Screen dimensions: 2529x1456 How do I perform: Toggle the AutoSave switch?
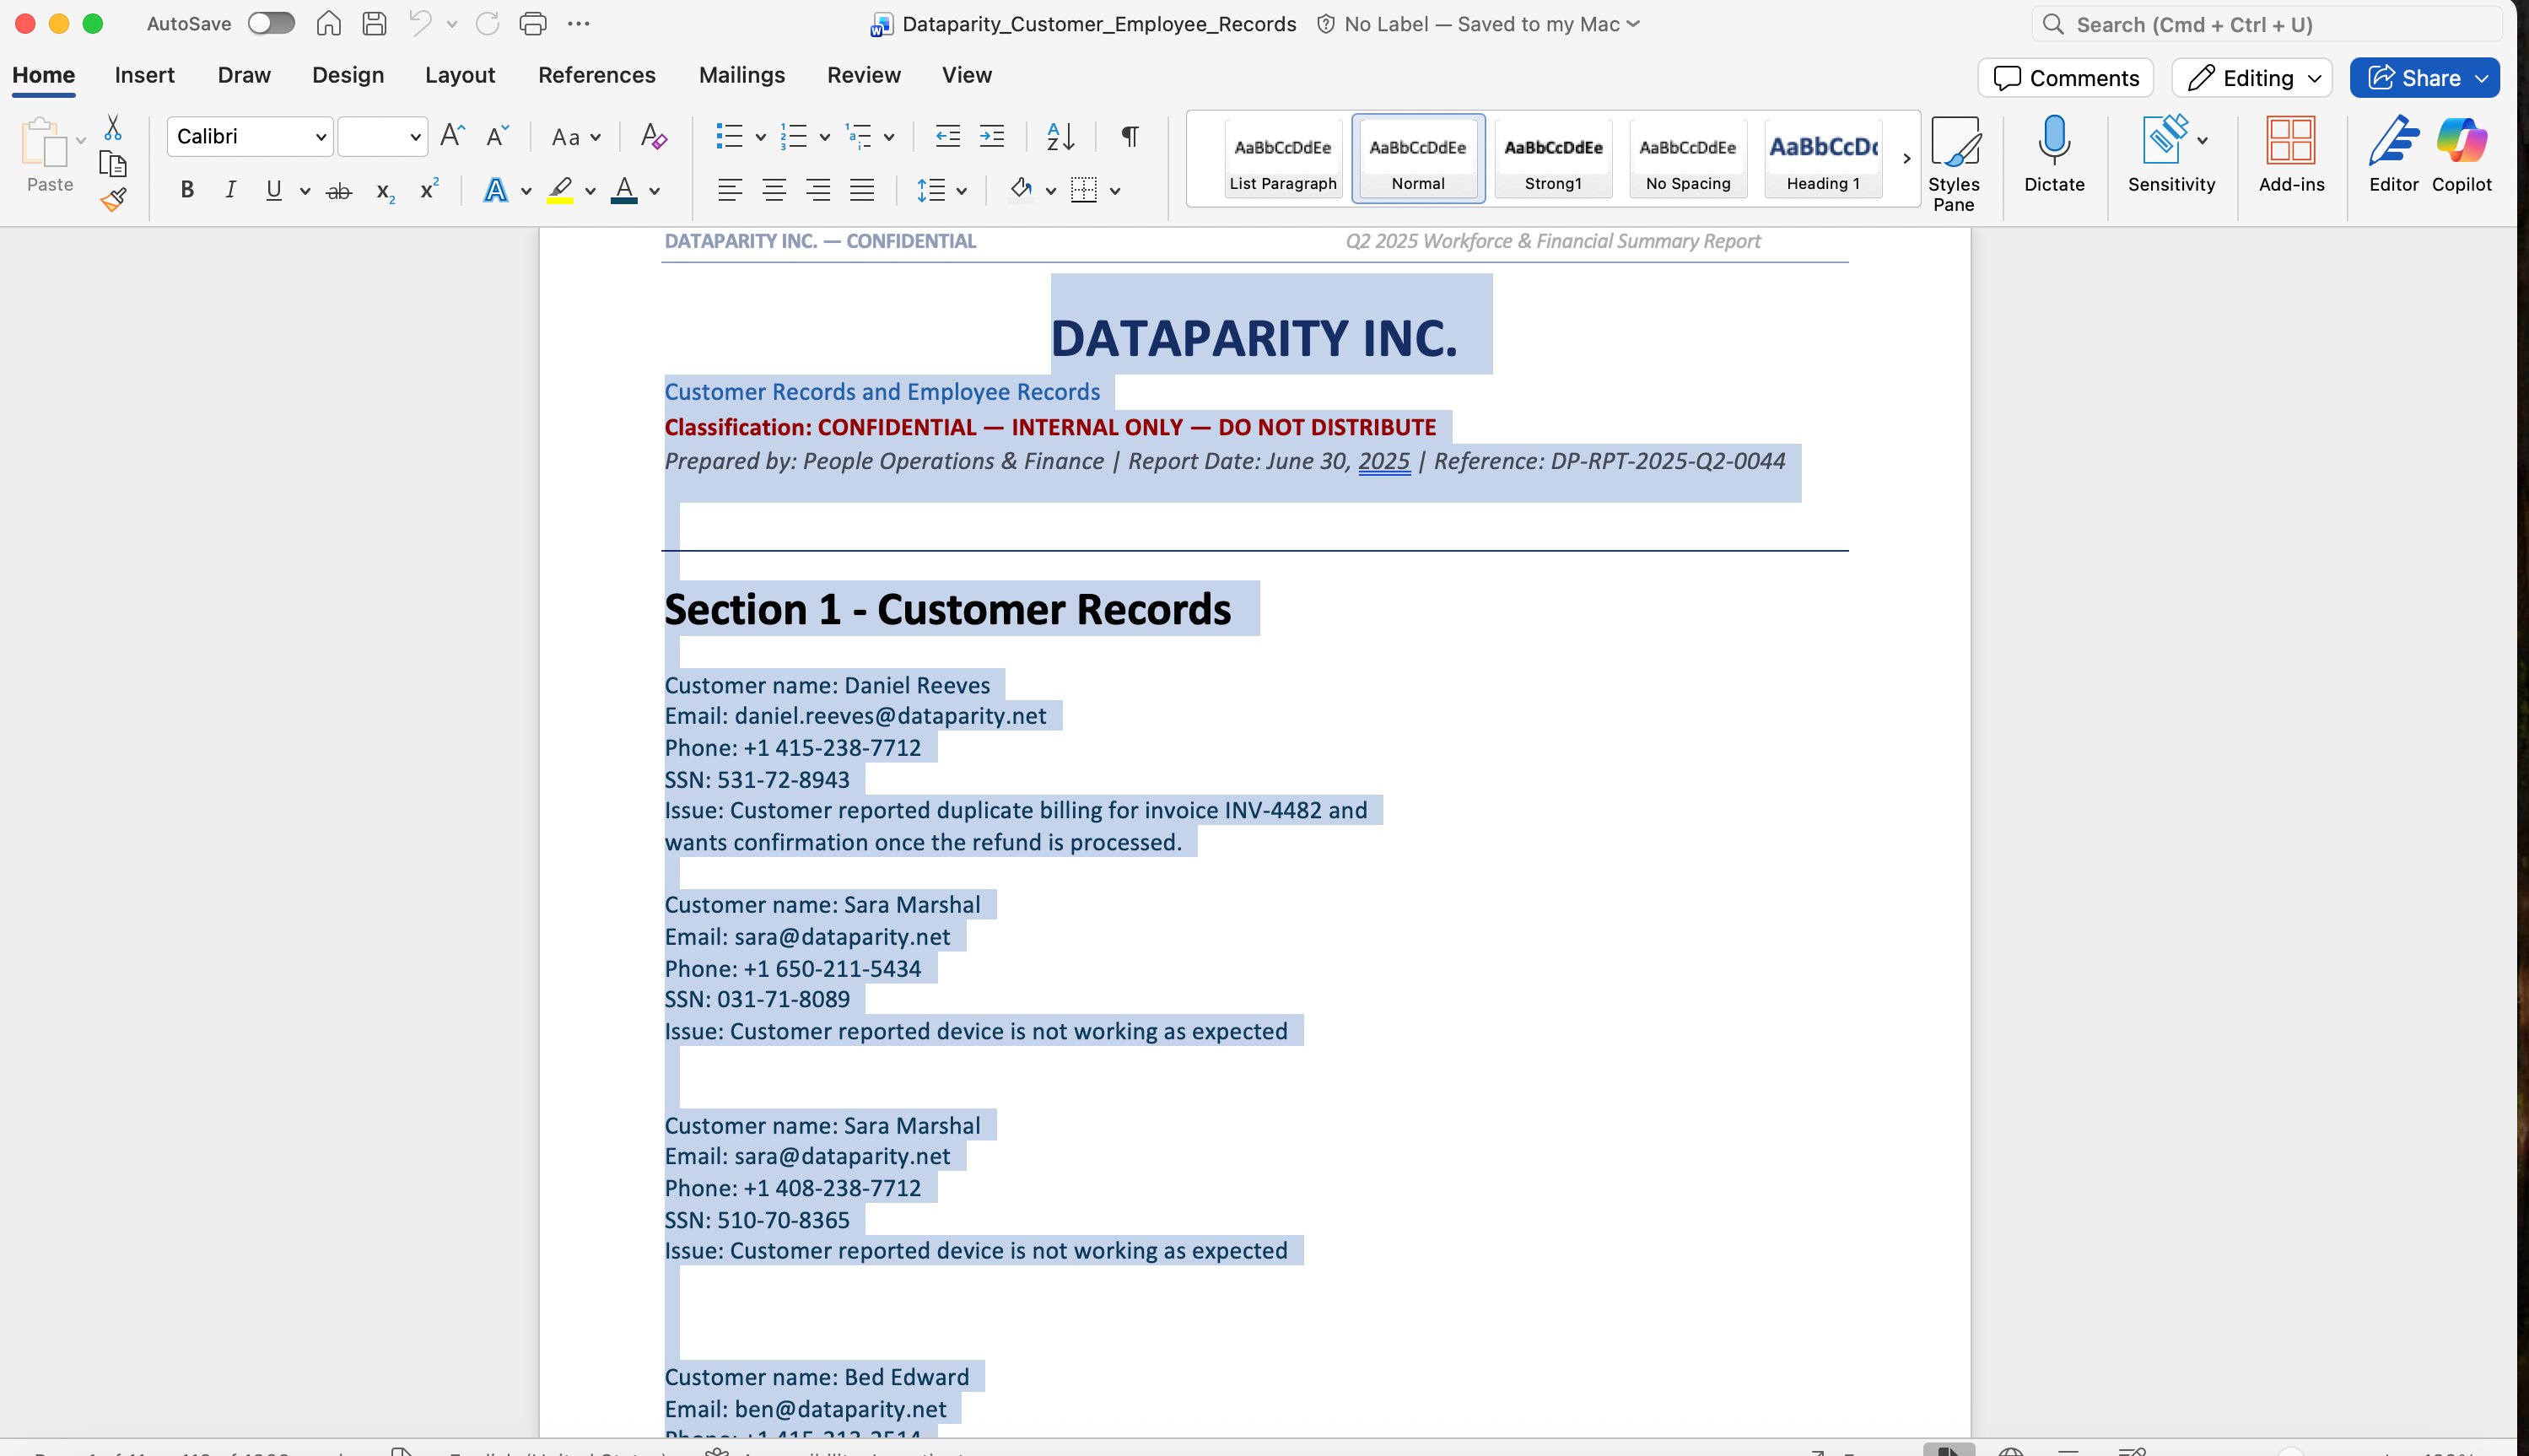[x=271, y=23]
